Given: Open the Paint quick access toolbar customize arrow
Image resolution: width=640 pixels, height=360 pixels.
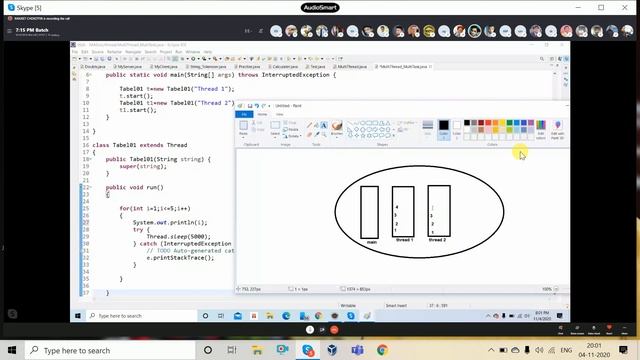Looking at the screenshot, I should click(x=269, y=106).
